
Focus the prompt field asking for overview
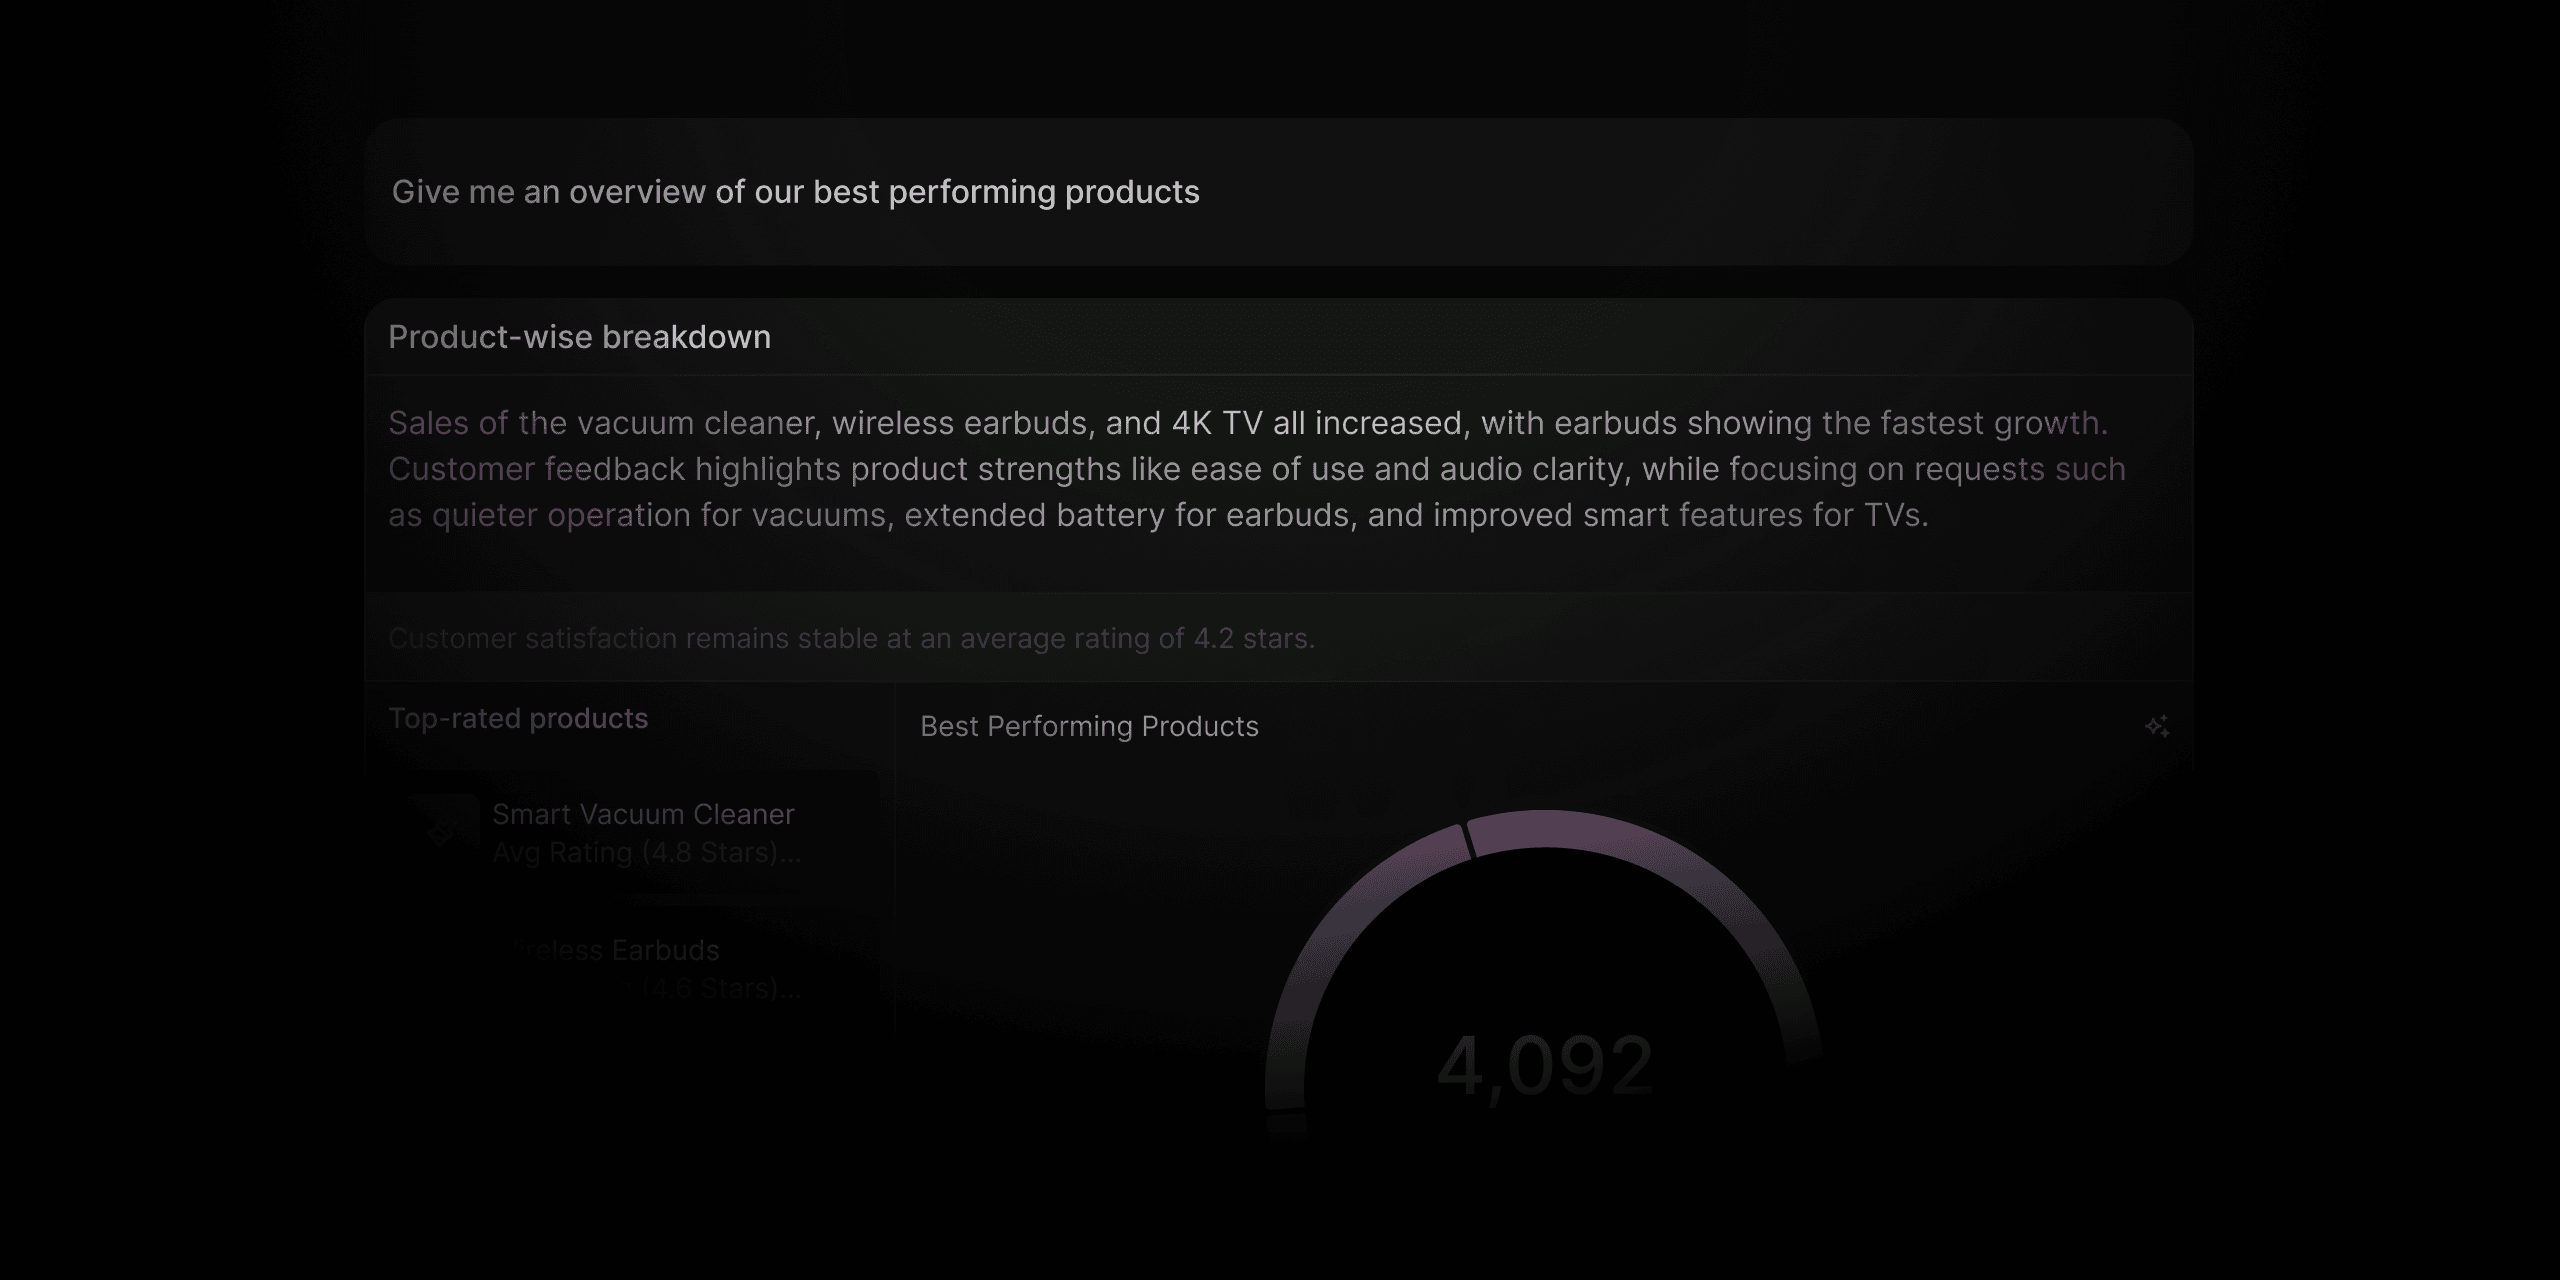(x=1279, y=192)
